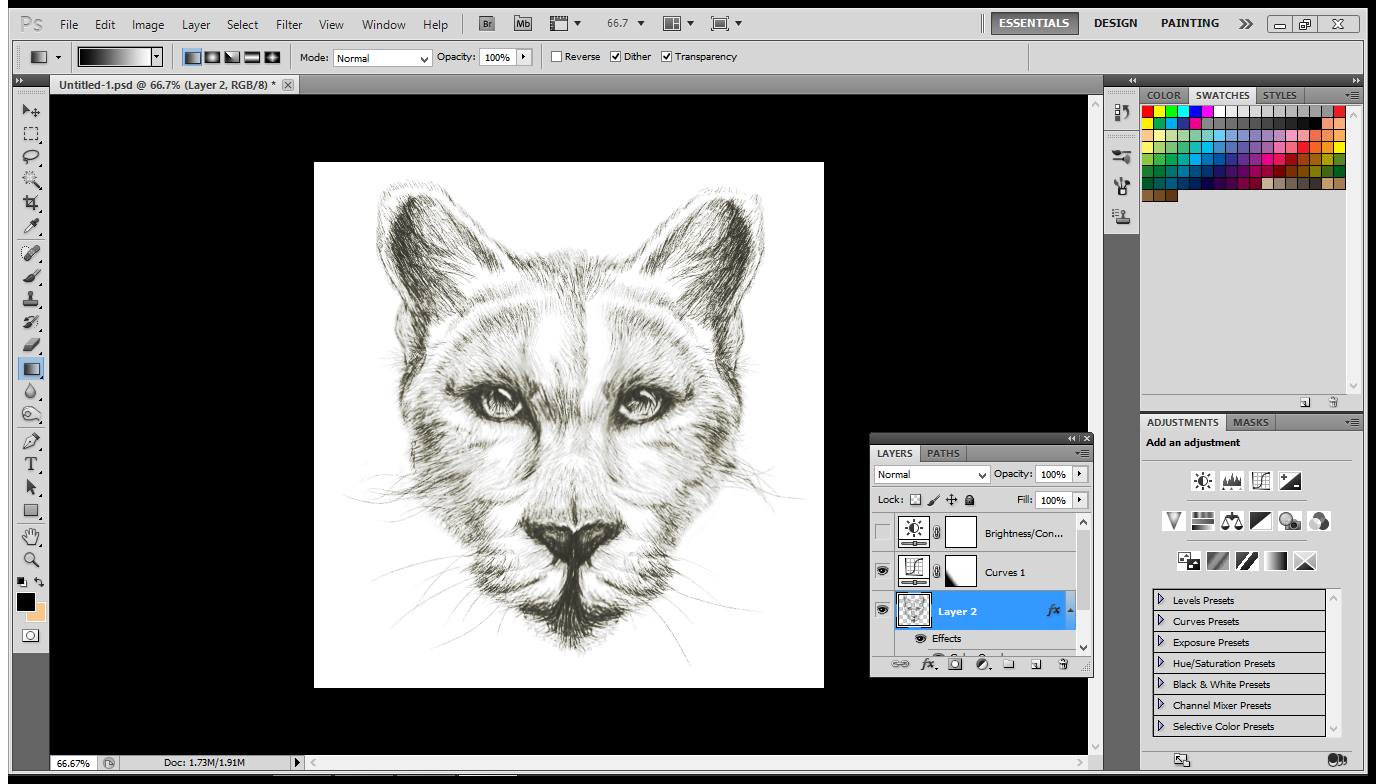Open the Layer menu
Viewport: 1376px width, 784px height.
[x=196, y=25]
